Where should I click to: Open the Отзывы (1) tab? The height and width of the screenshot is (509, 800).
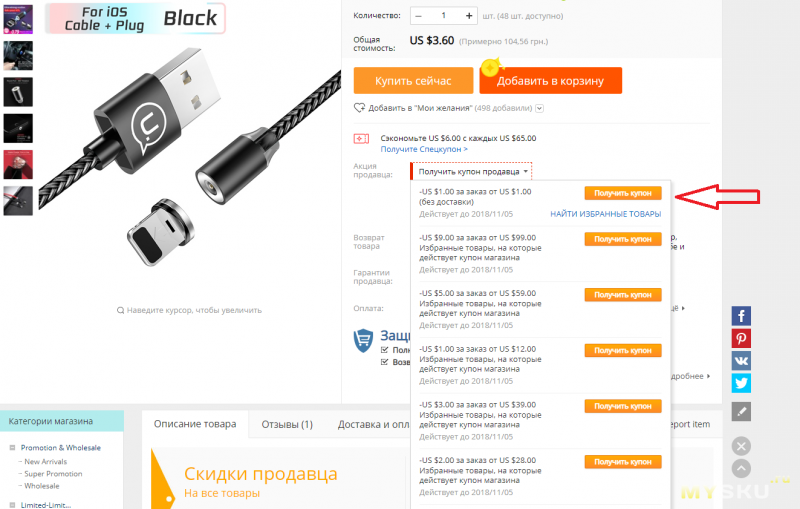click(x=287, y=424)
